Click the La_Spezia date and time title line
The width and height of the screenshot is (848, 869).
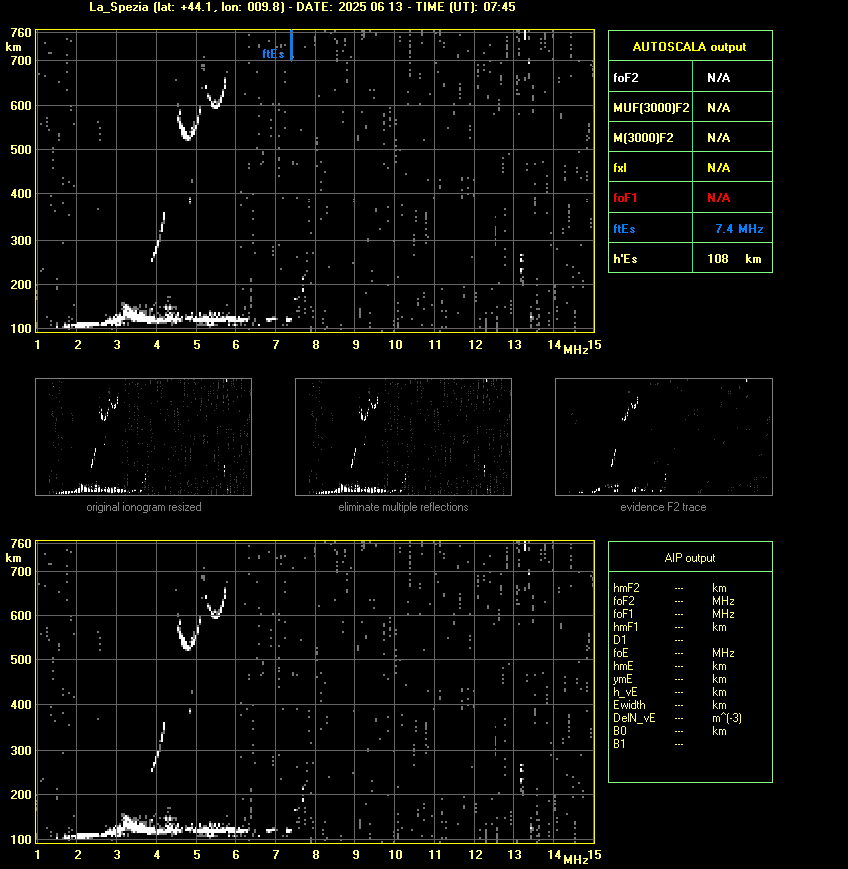click(302, 7)
